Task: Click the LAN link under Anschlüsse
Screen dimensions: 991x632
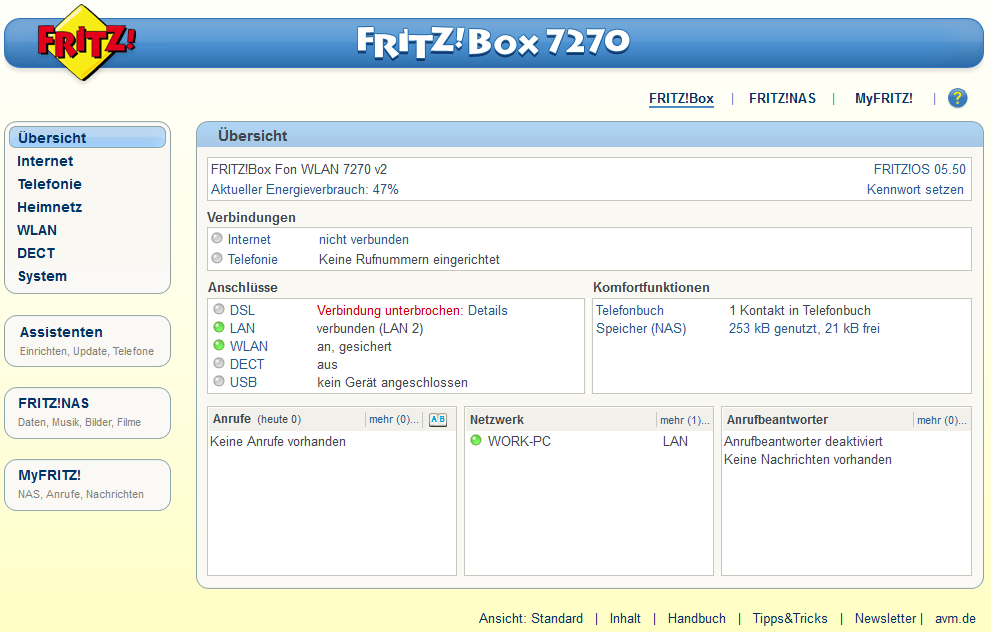Action: click(242, 328)
